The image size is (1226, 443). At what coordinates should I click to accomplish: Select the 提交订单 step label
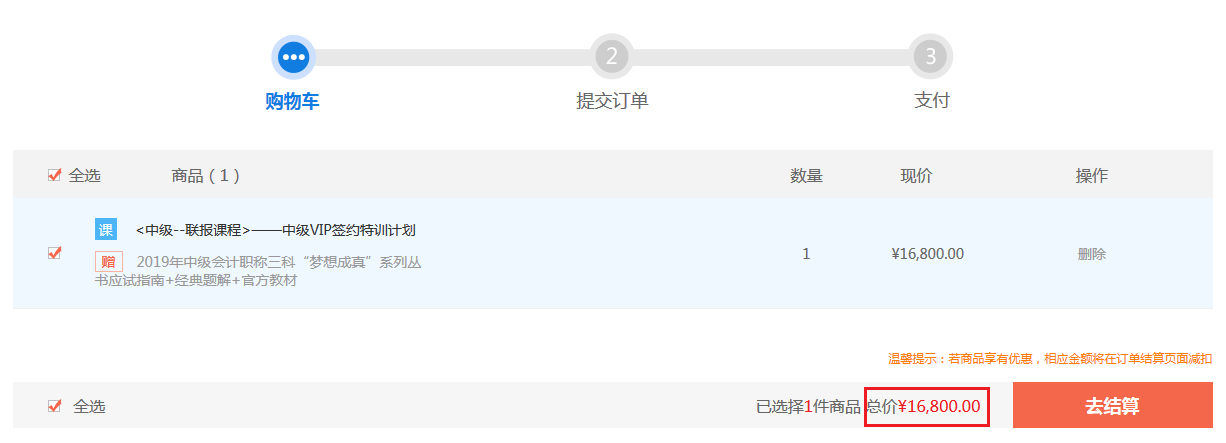612,101
